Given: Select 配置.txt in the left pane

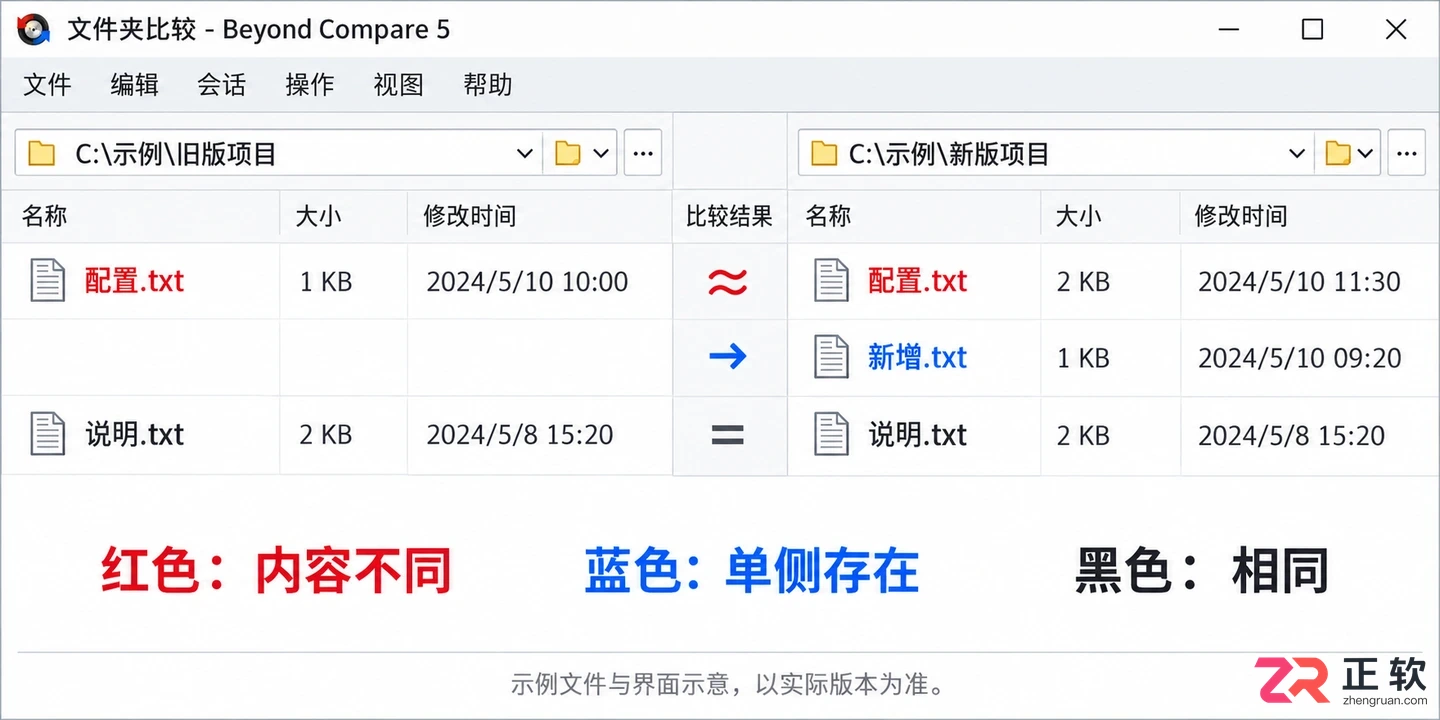Looking at the screenshot, I should tap(135, 281).
